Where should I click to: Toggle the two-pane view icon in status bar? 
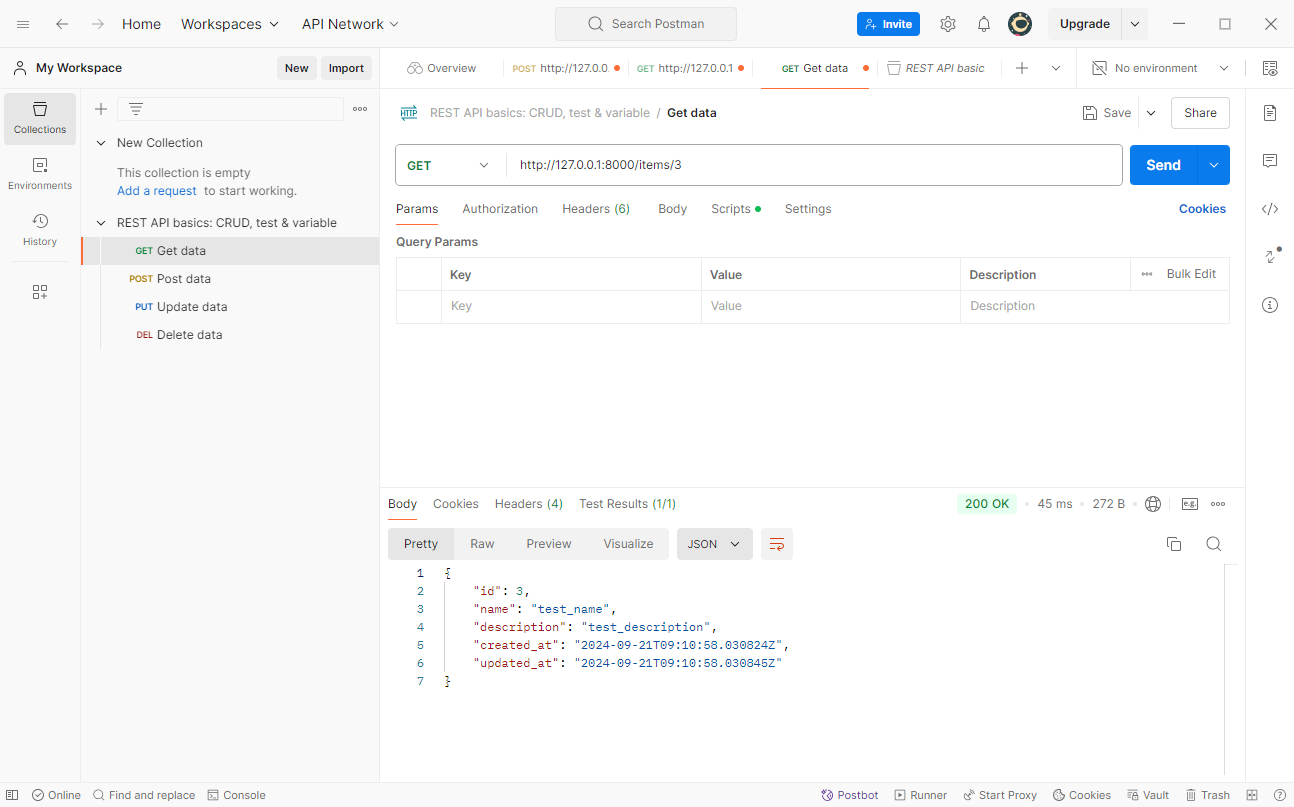1252,795
